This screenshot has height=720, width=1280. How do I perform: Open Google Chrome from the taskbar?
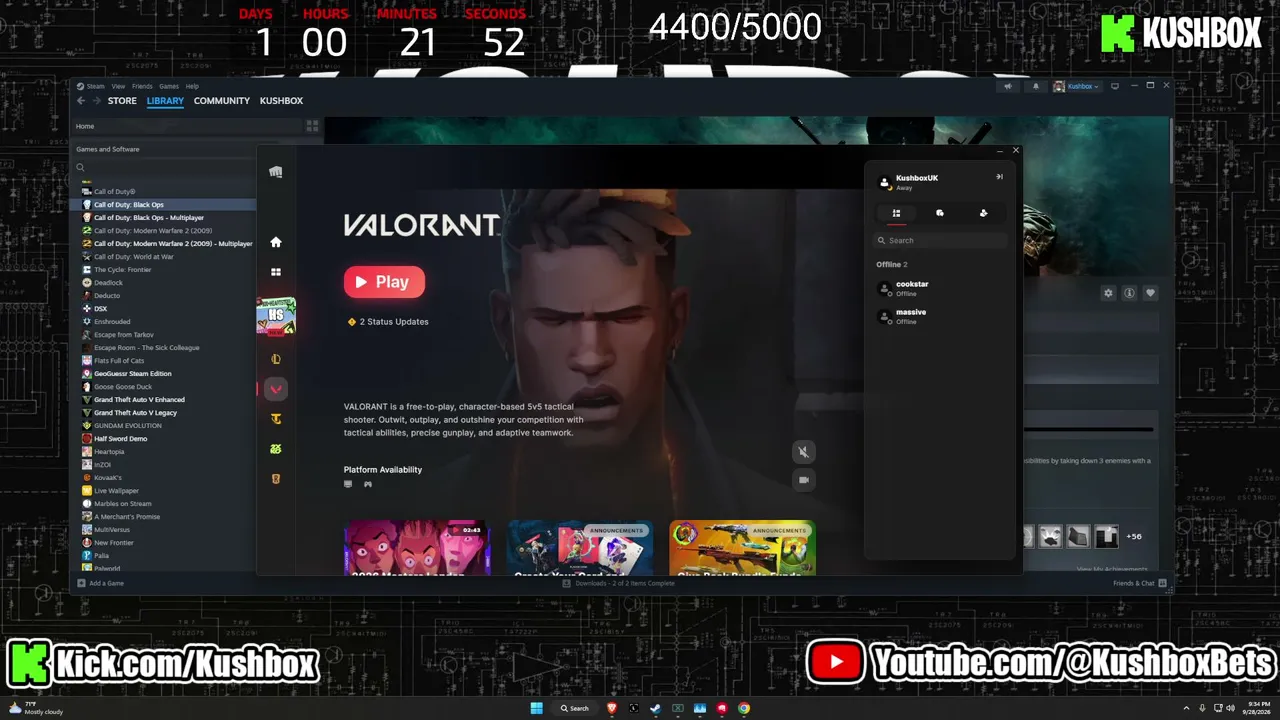tap(744, 708)
